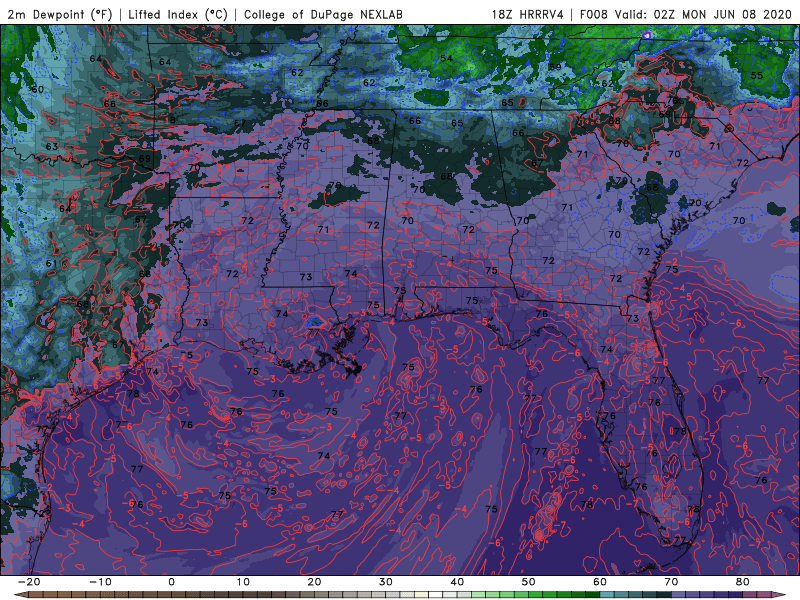Click the "F008 Valid: 02Z MON JUN 08 2020" text

[685, 14]
